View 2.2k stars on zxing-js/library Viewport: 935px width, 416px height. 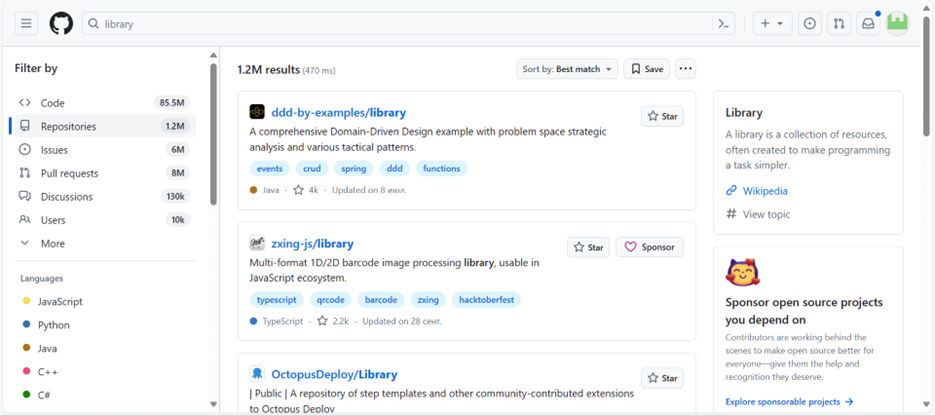(333, 321)
